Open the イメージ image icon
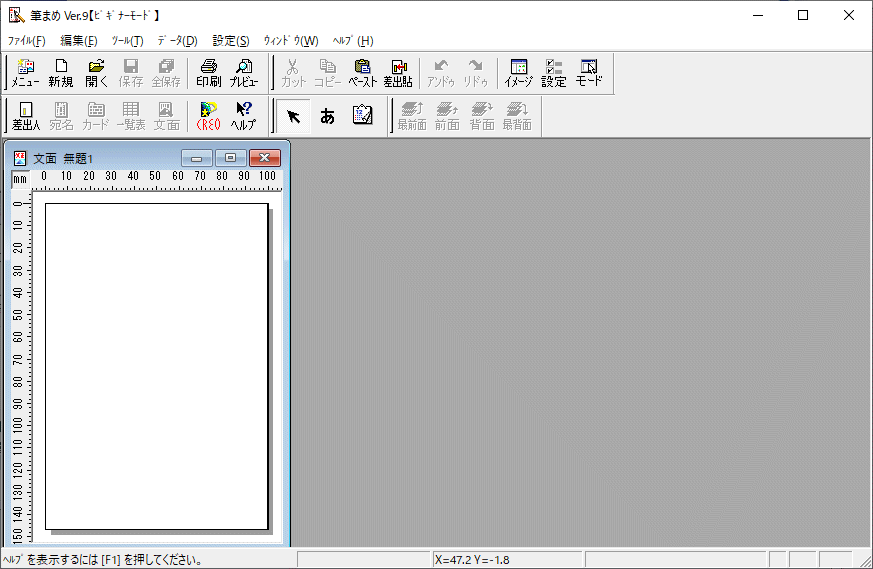The width and height of the screenshot is (873, 569). coord(518,73)
